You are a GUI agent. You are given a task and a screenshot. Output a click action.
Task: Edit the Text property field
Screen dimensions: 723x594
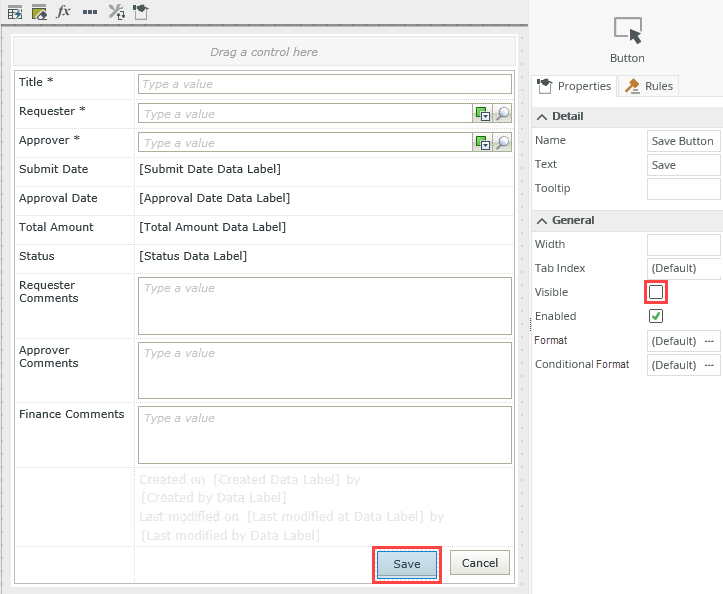tap(683, 165)
